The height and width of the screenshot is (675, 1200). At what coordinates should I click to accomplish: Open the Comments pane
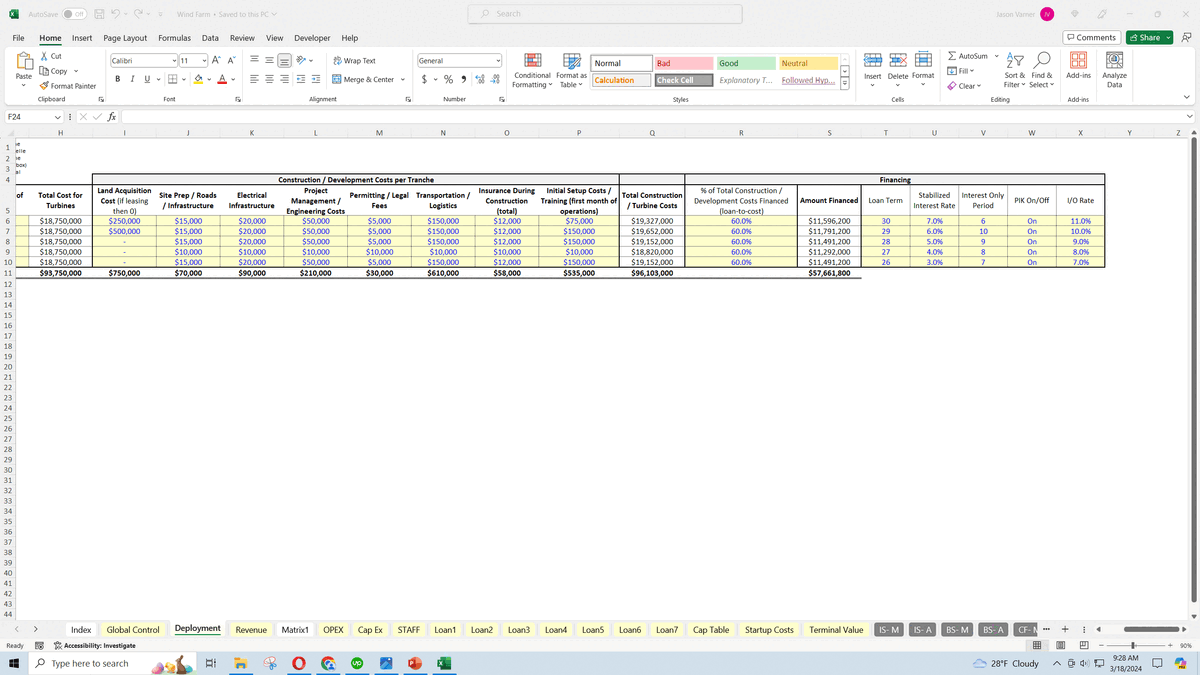[x=1091, y=37]
